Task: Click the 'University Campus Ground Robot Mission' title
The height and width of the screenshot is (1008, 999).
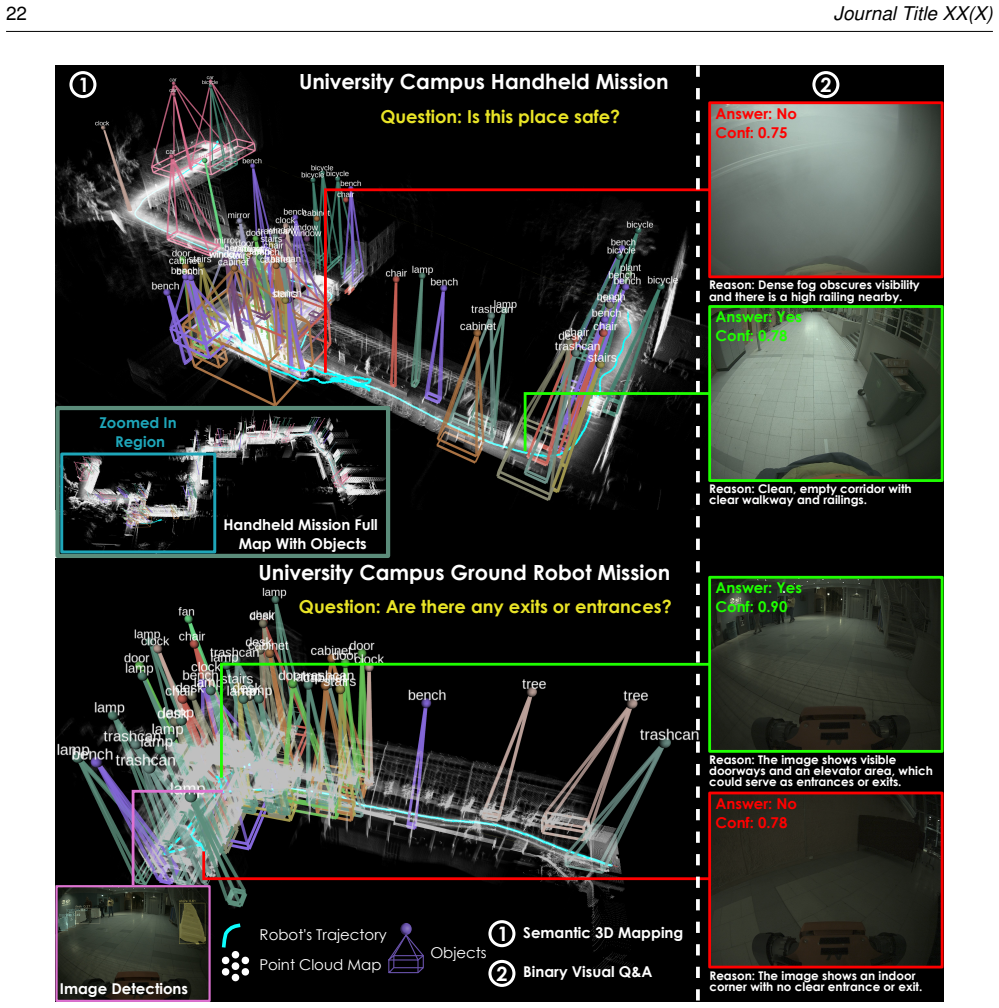Action: tap(464, 573)
